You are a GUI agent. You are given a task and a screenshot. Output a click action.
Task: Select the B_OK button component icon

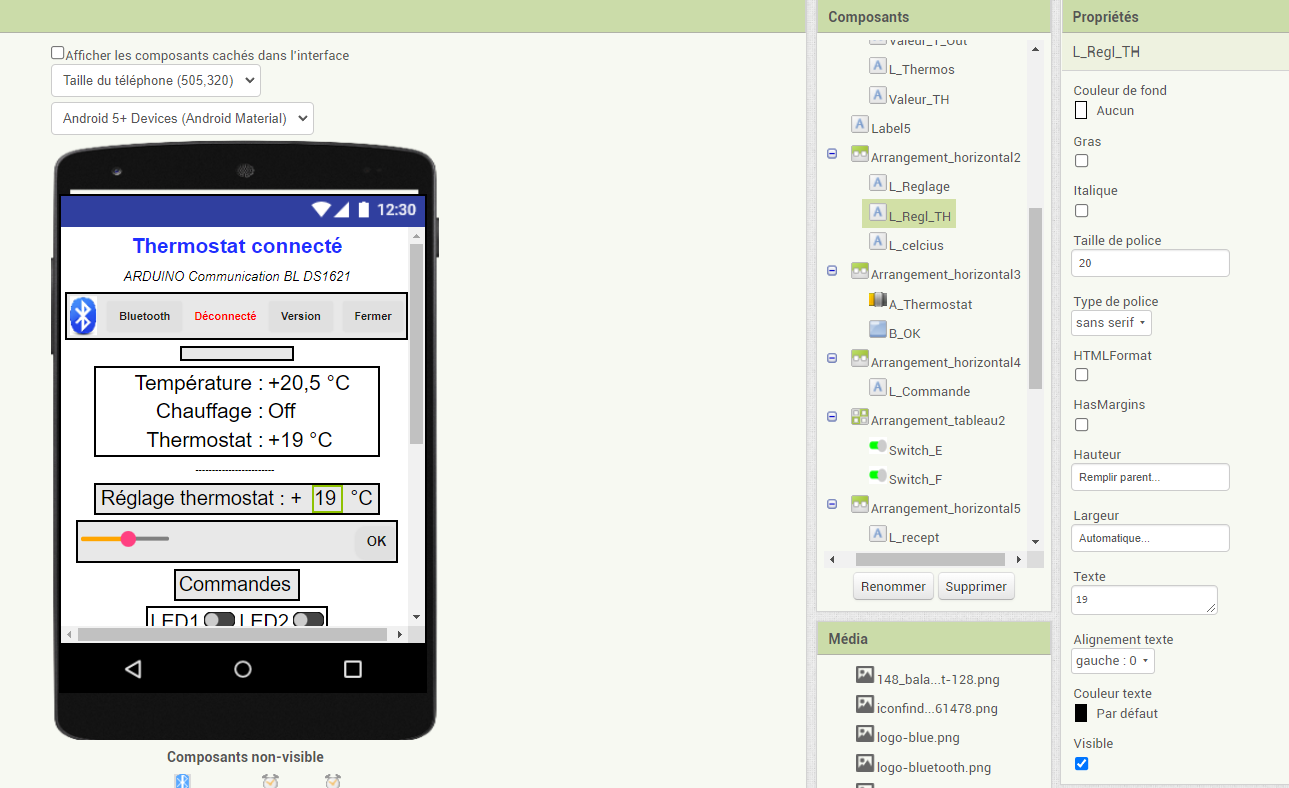coord(878,332)
